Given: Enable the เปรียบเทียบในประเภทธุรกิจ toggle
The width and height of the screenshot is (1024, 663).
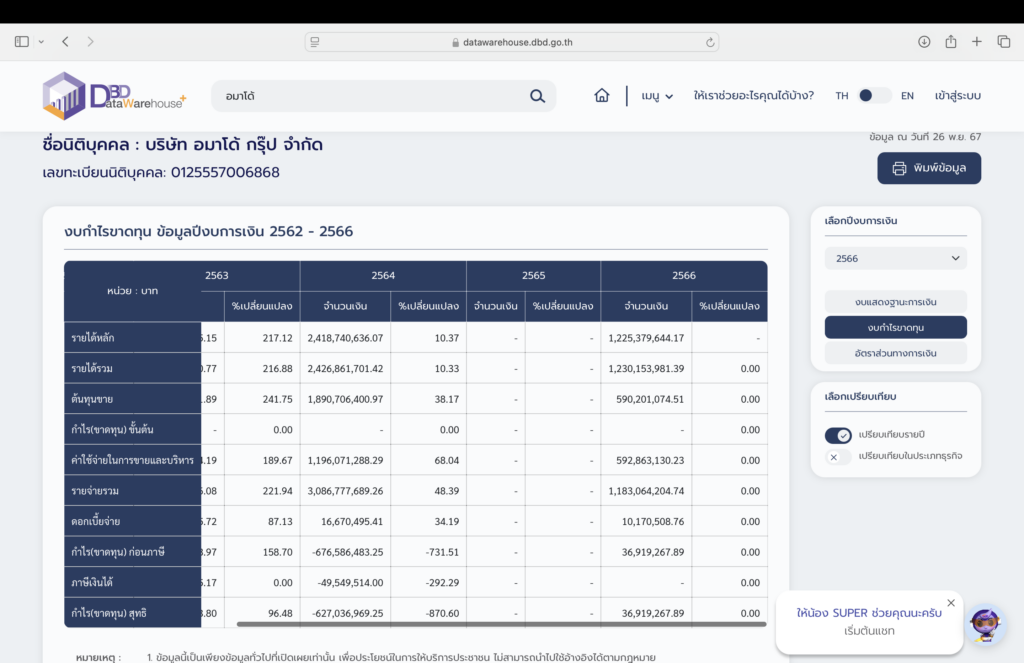Looking at the screenshot, I should click(x=838, y=457).
